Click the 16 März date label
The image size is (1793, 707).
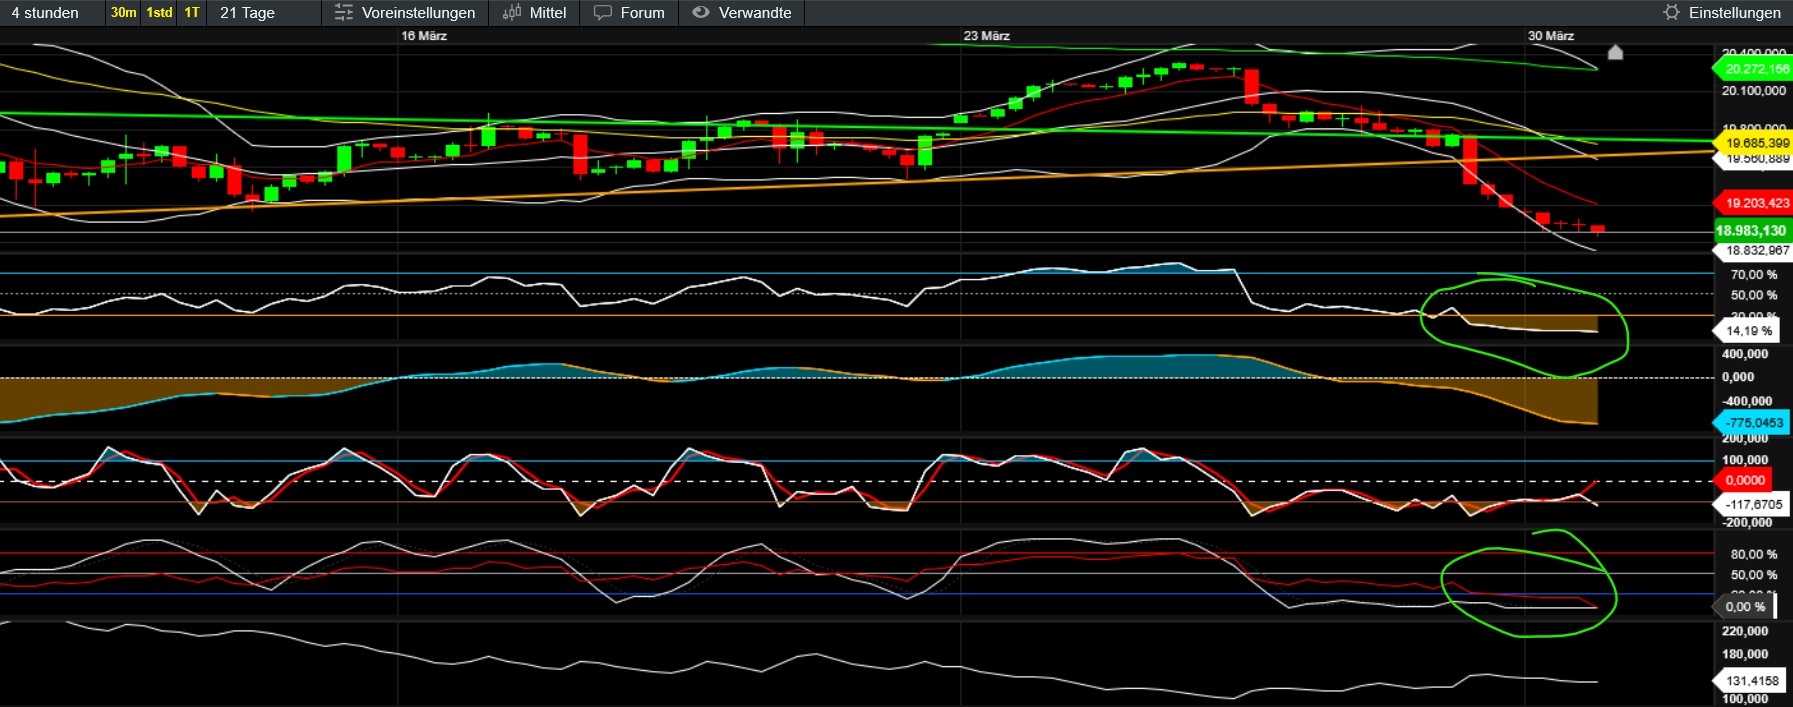tap(424, 35)
